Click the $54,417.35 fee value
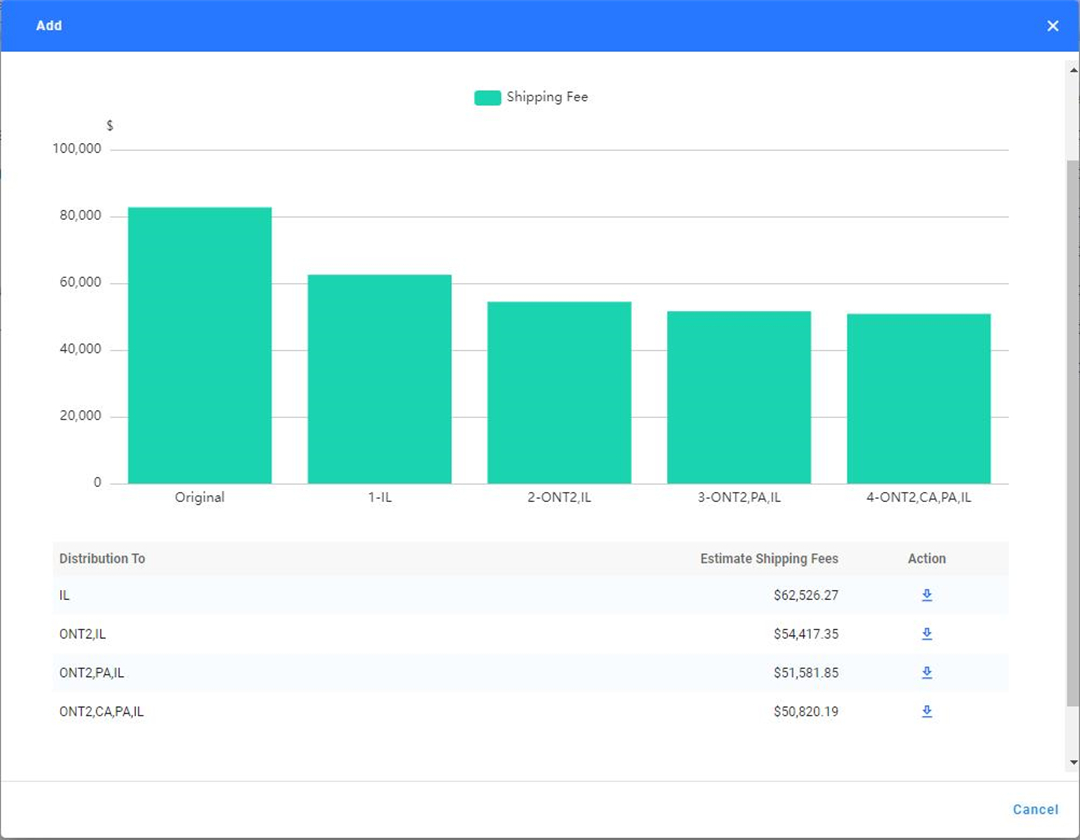 pyautogui.click(x=806, y=634)
